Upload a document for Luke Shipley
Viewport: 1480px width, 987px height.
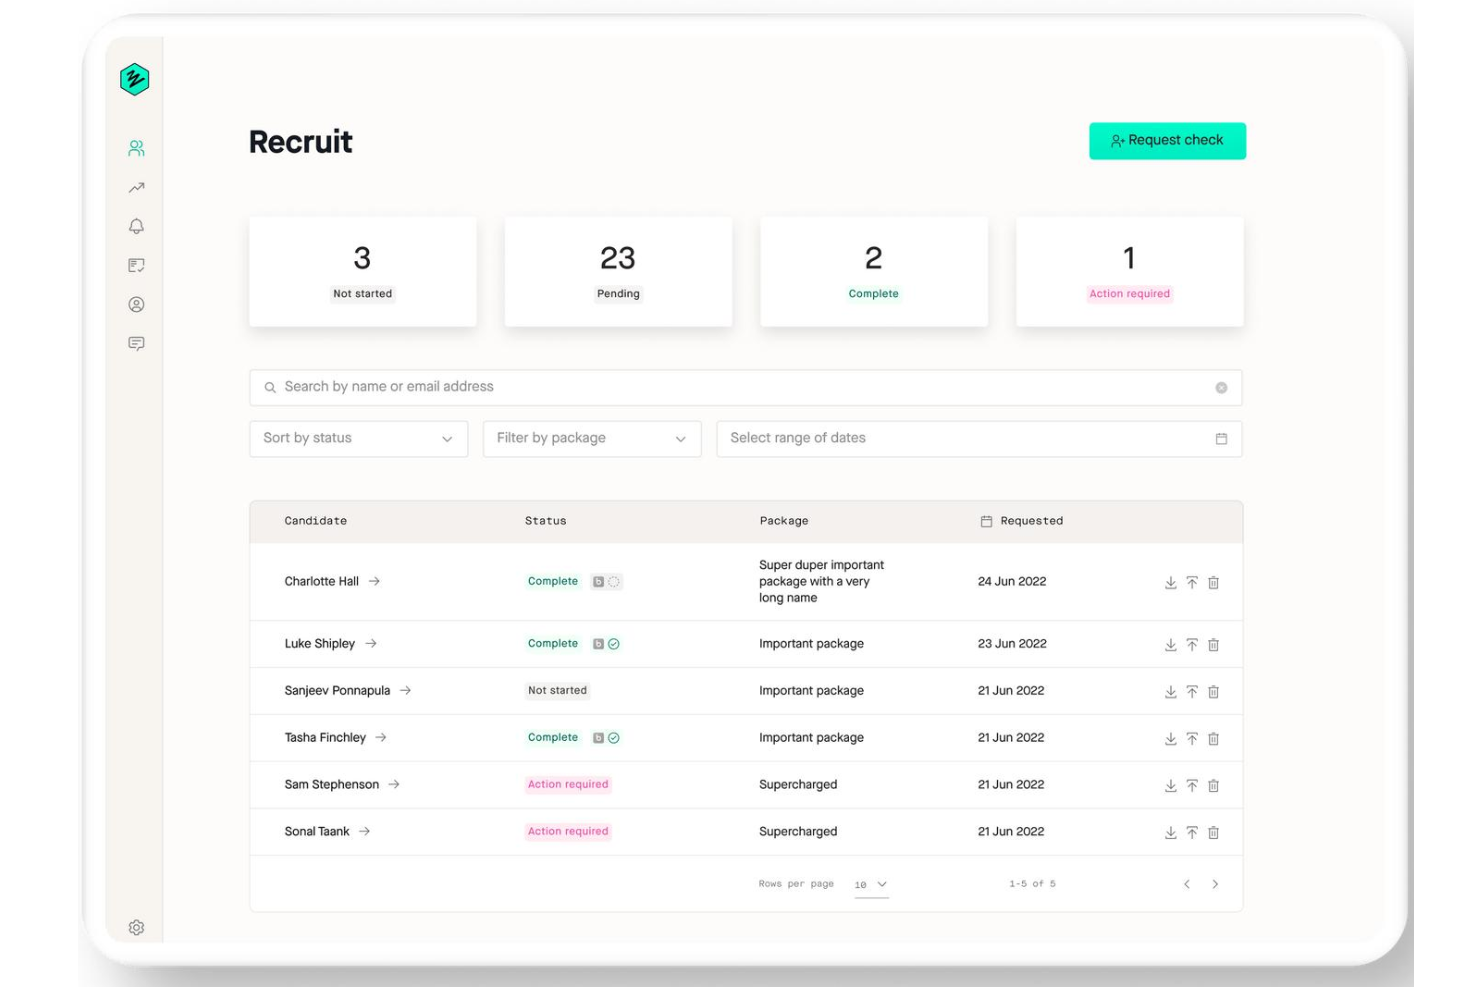[1192, 644]
